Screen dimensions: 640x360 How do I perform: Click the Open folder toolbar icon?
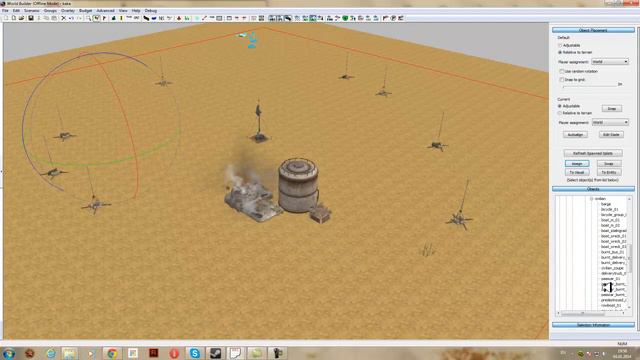point(22,18)
